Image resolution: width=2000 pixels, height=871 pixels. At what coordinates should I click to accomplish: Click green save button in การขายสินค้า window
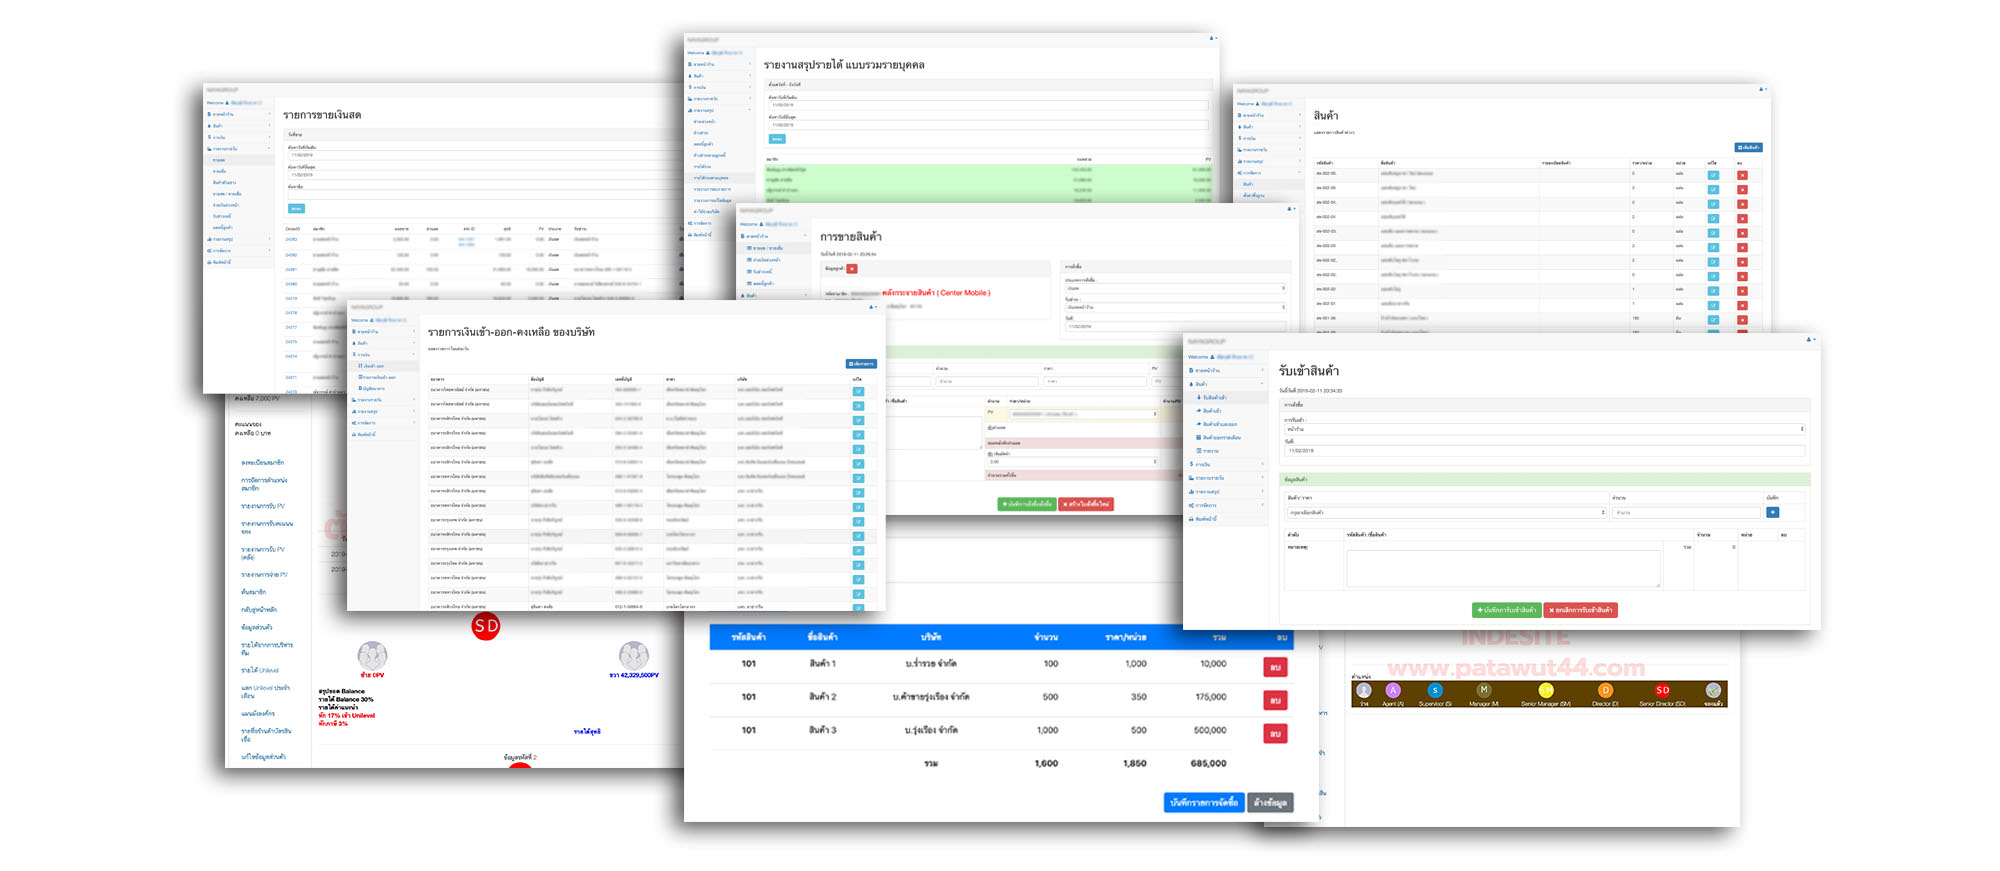click(x=1026, y=504)
